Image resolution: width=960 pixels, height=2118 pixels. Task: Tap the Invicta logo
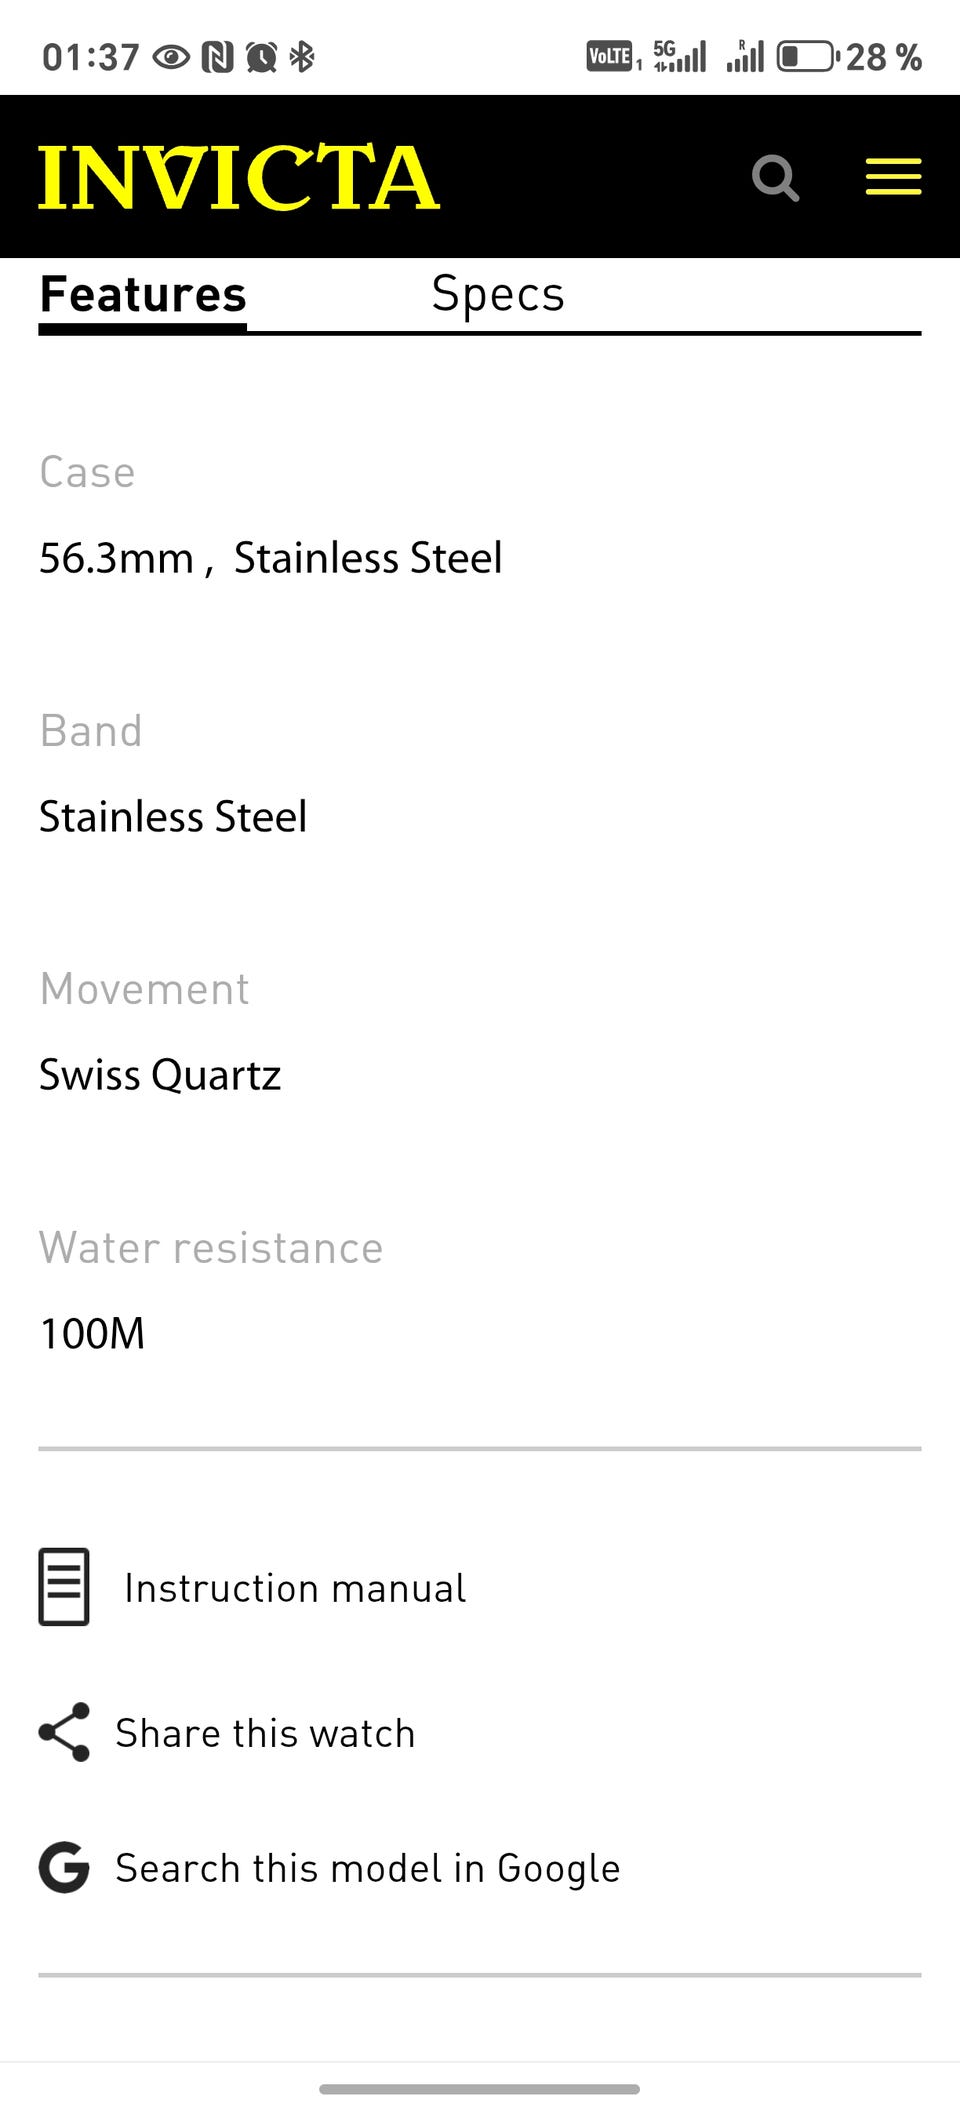pos(239,177)
